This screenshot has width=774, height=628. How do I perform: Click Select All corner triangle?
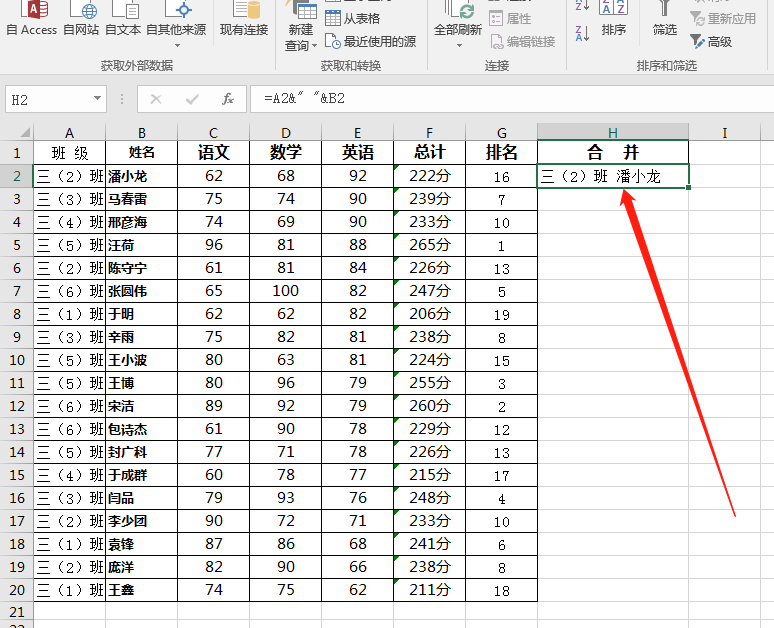pyautogui.click(x=24, y=132)
